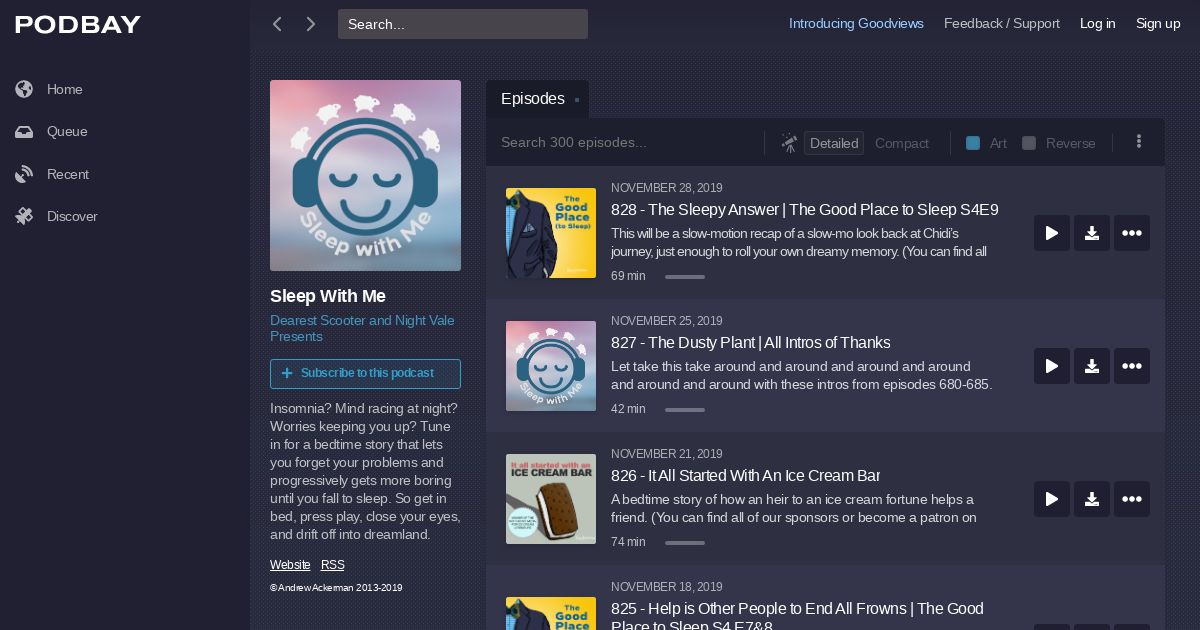Open more options for episode 827
The image size is (1200, 630).
coord(1132,366)
